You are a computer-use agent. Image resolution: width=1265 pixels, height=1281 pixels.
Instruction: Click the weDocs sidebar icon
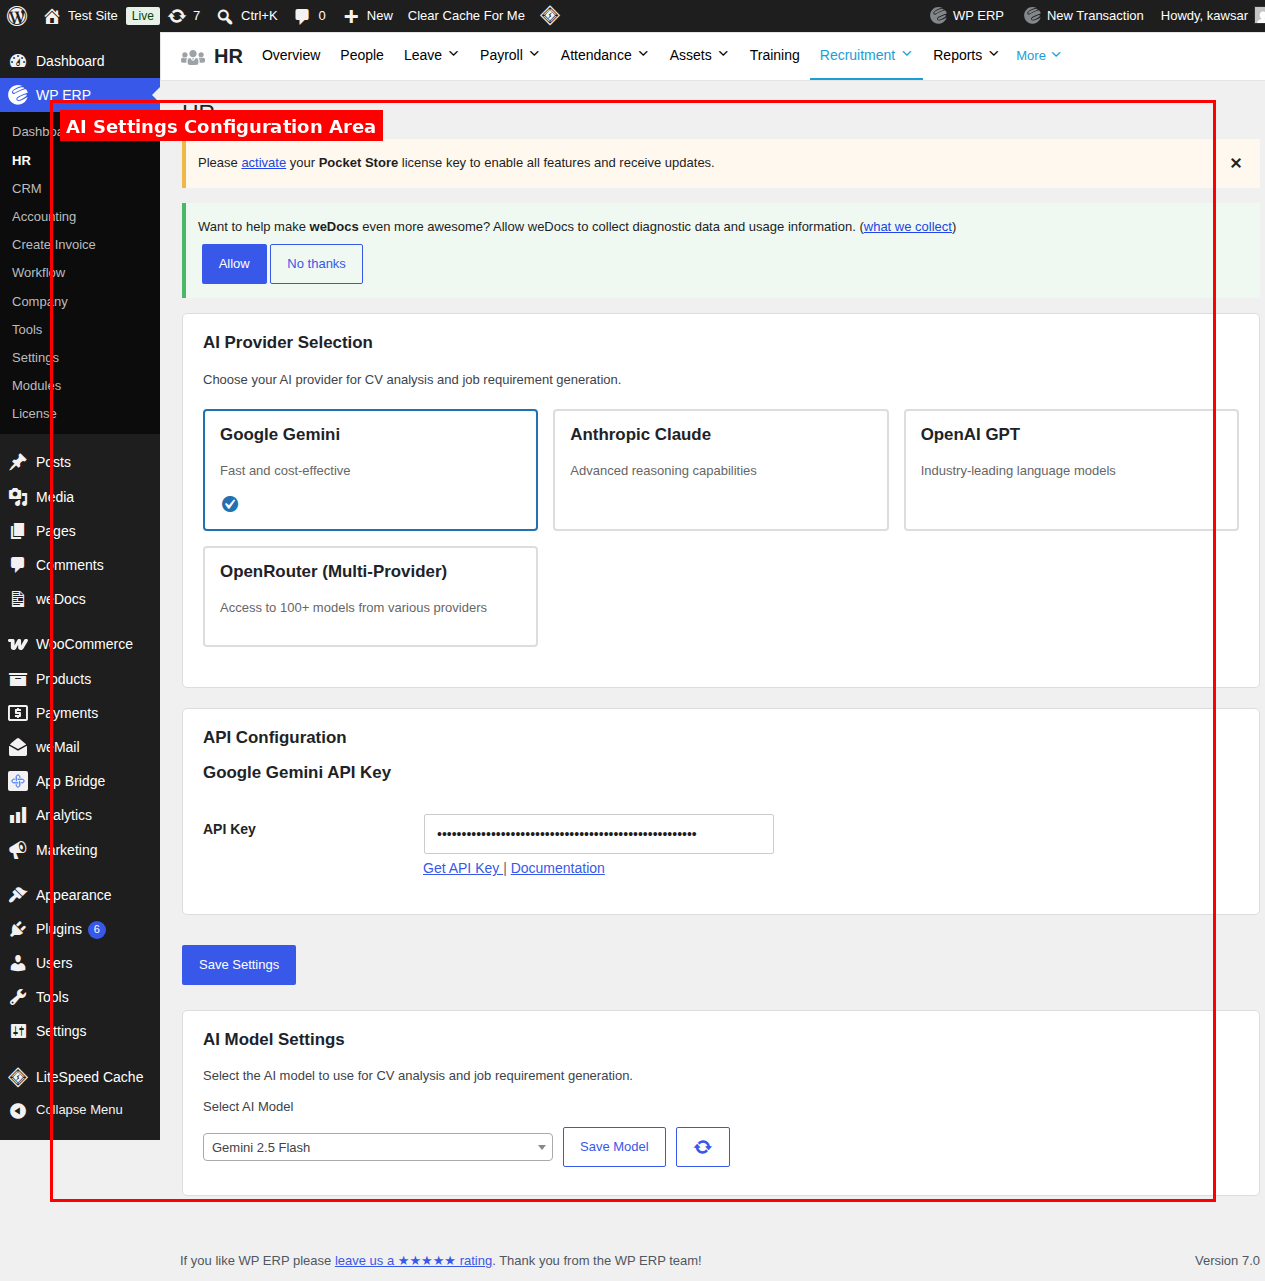18,599
